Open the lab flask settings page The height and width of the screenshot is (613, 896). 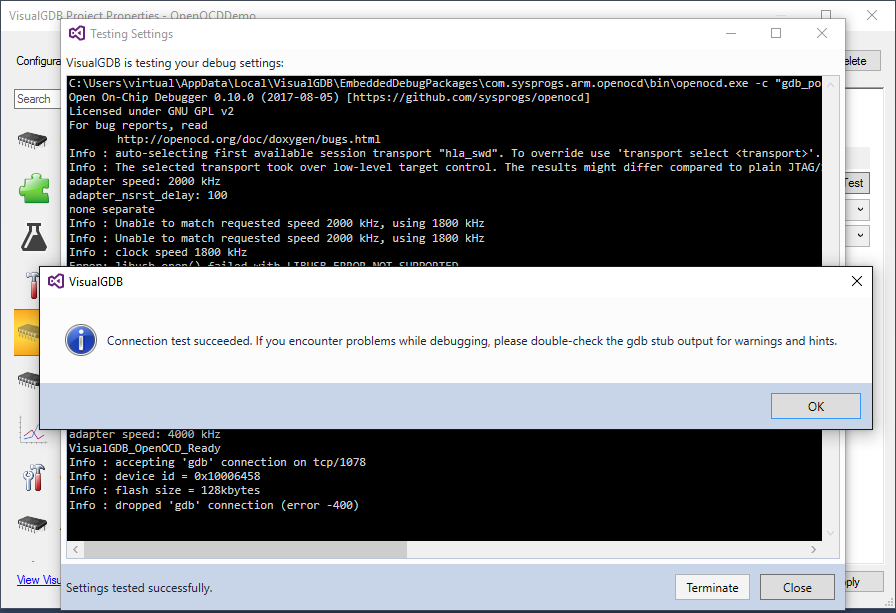click(34, 237)
